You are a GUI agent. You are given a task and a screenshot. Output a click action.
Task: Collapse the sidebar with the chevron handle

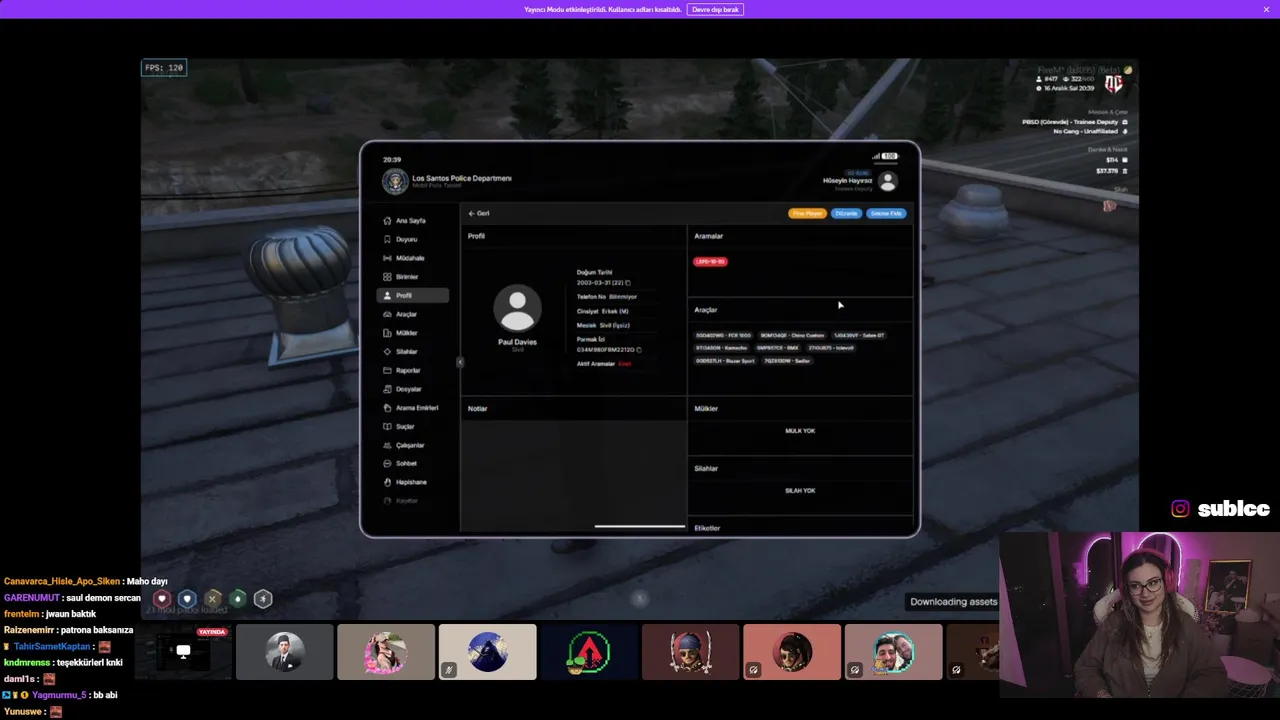[460, 362]
